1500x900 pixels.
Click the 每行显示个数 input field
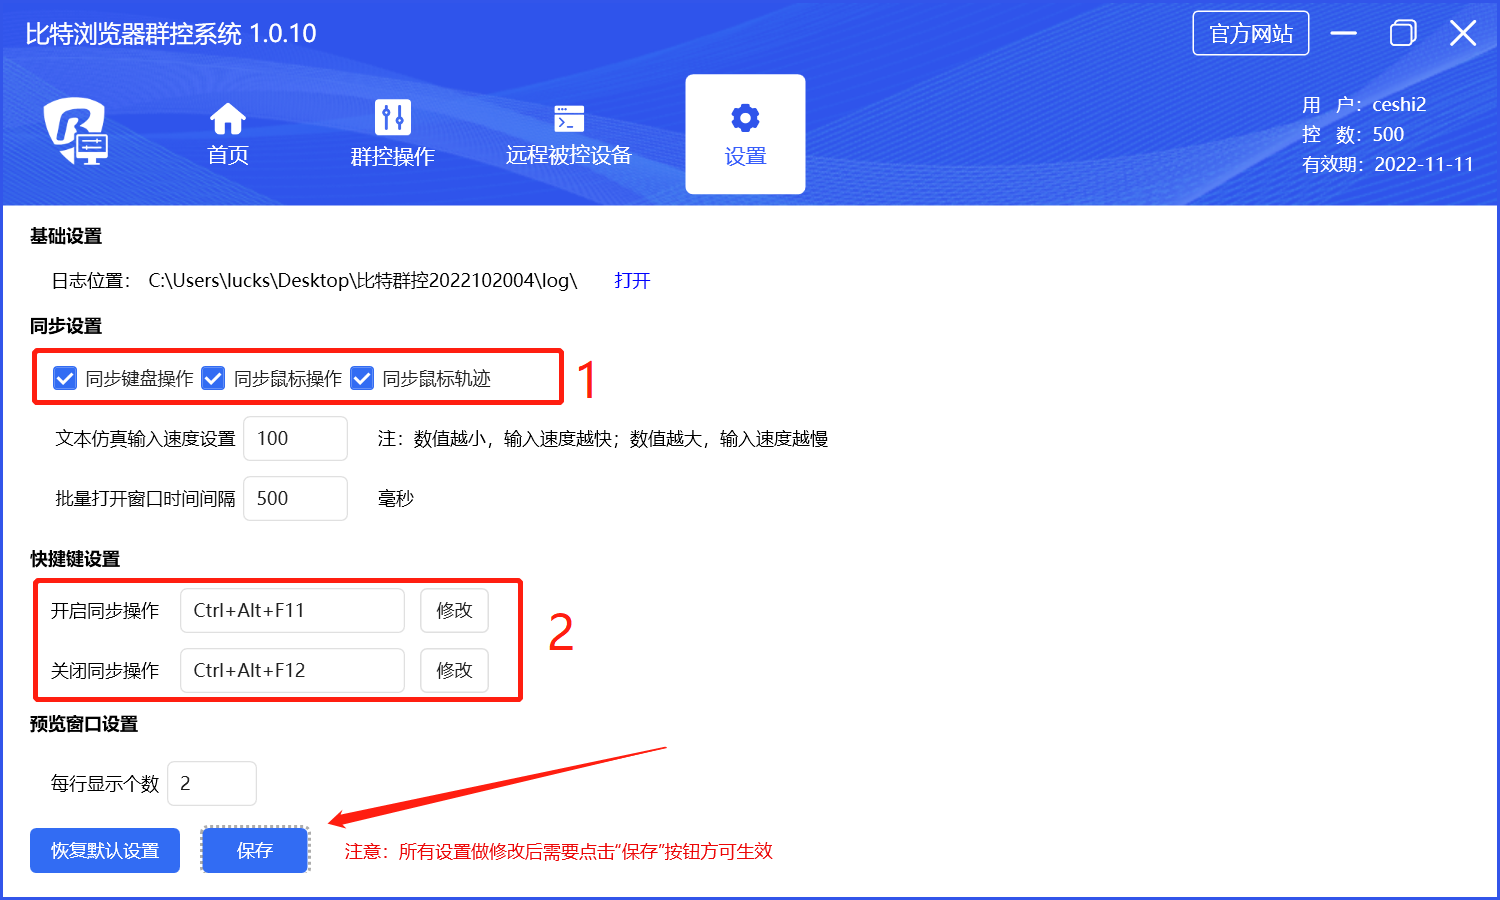pyautogui.click(x=212, y=784)
